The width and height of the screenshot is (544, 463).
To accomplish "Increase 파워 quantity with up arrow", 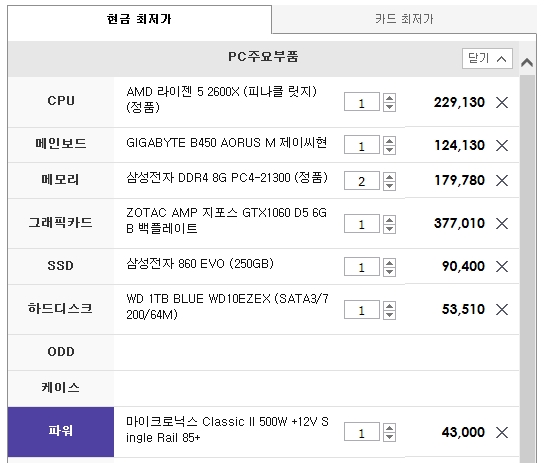I will coord(389,428).
